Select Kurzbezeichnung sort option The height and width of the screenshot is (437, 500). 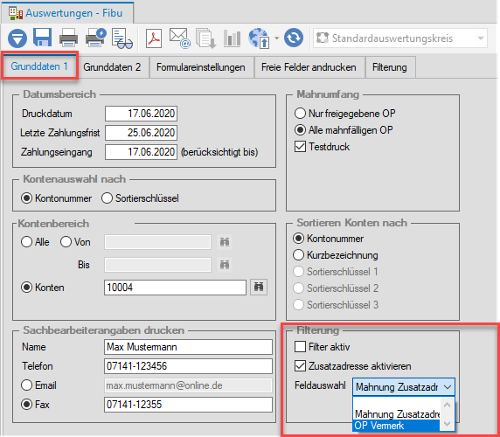pos(299,255)
